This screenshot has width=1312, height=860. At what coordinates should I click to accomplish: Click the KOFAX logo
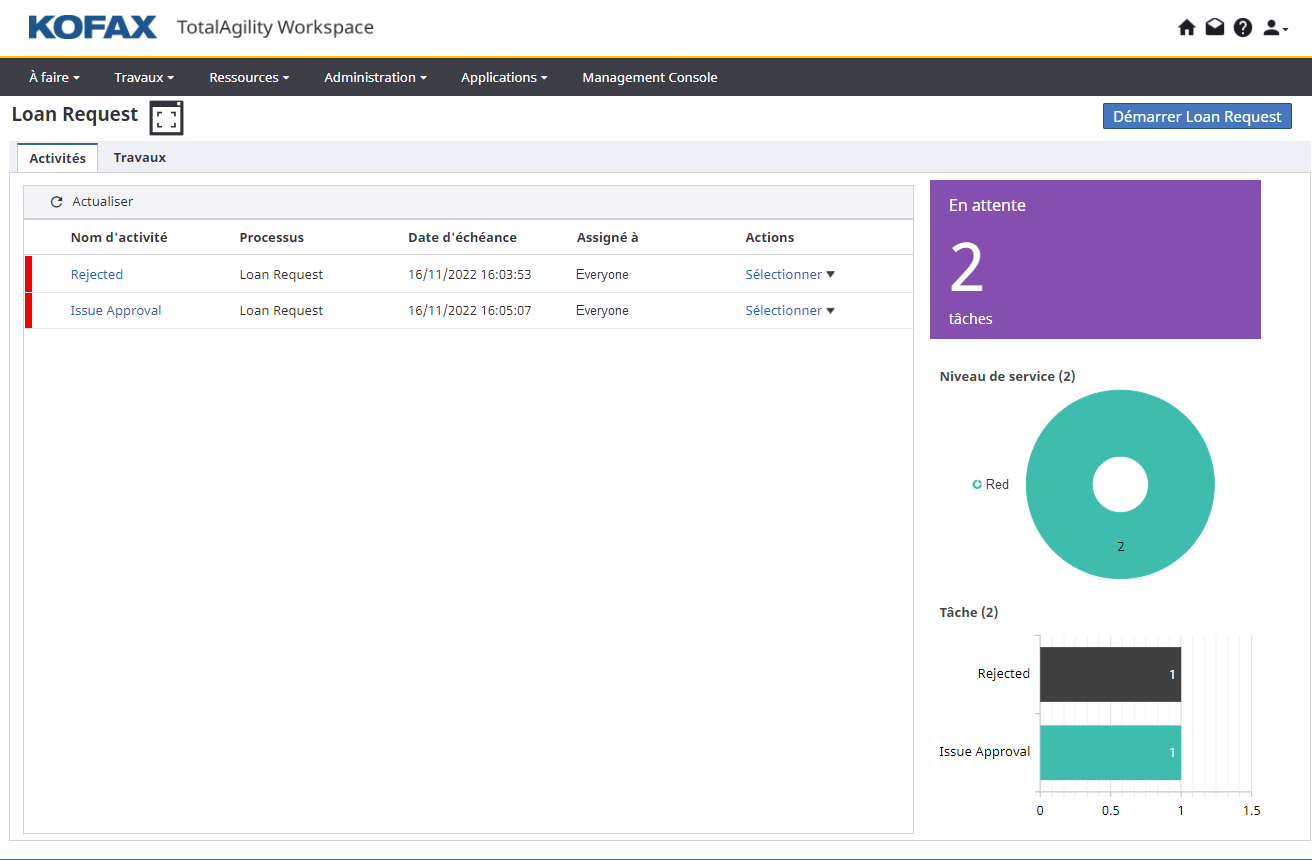(x=93, y=27)
